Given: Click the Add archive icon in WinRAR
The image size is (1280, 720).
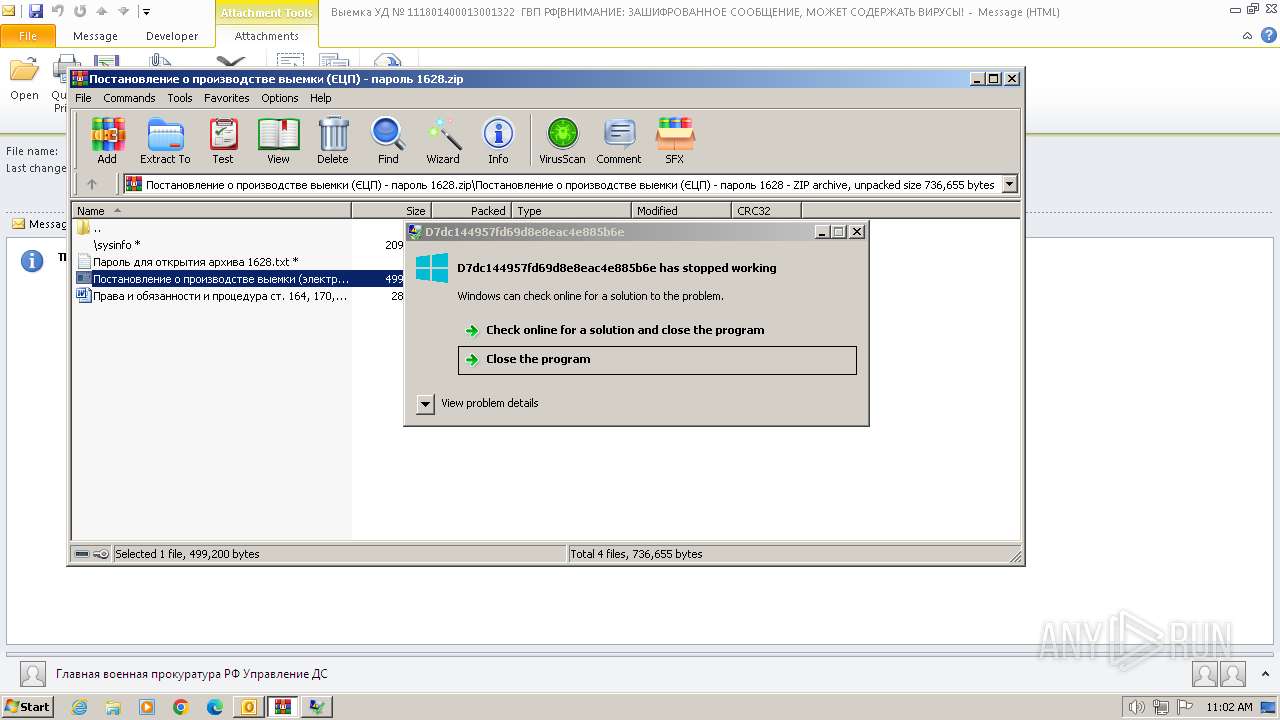Looking at the screenshot, I should point(107,140).
